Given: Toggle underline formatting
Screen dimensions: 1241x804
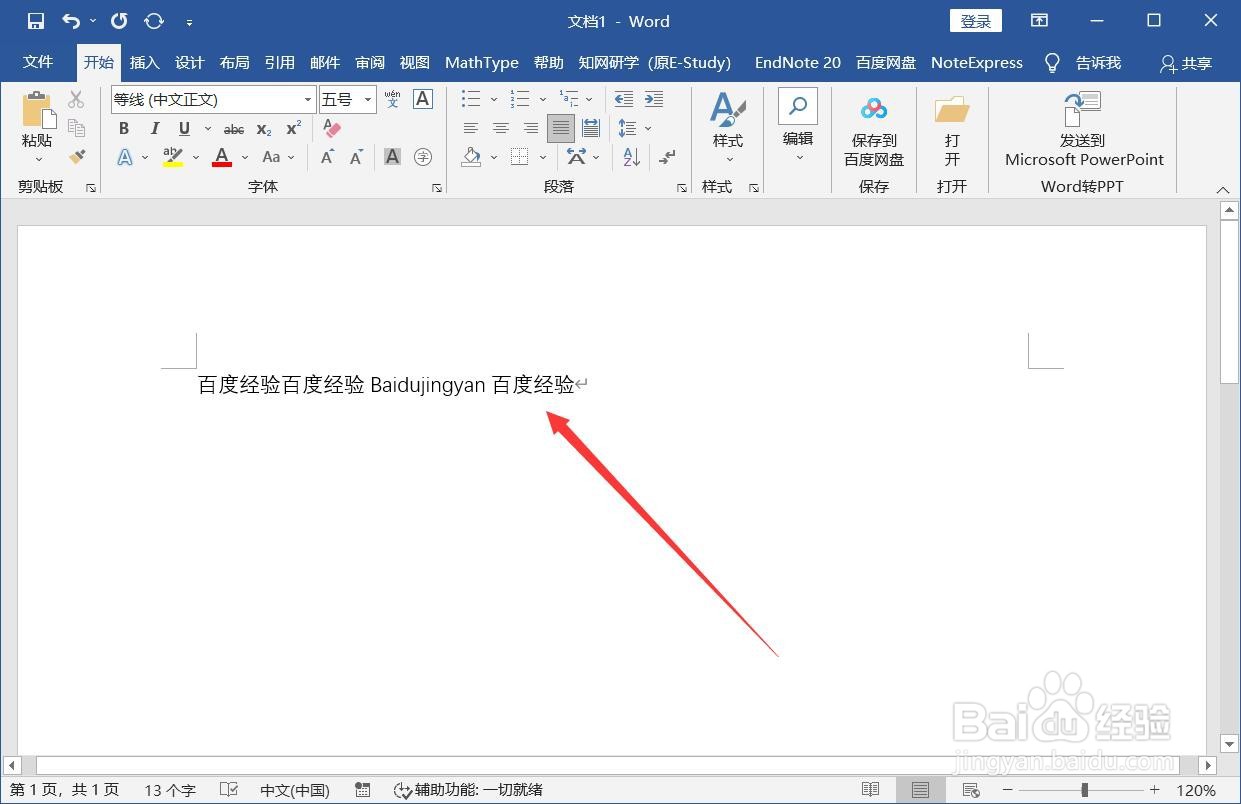Looking at the screenshot, I should (x=184, y=128).
